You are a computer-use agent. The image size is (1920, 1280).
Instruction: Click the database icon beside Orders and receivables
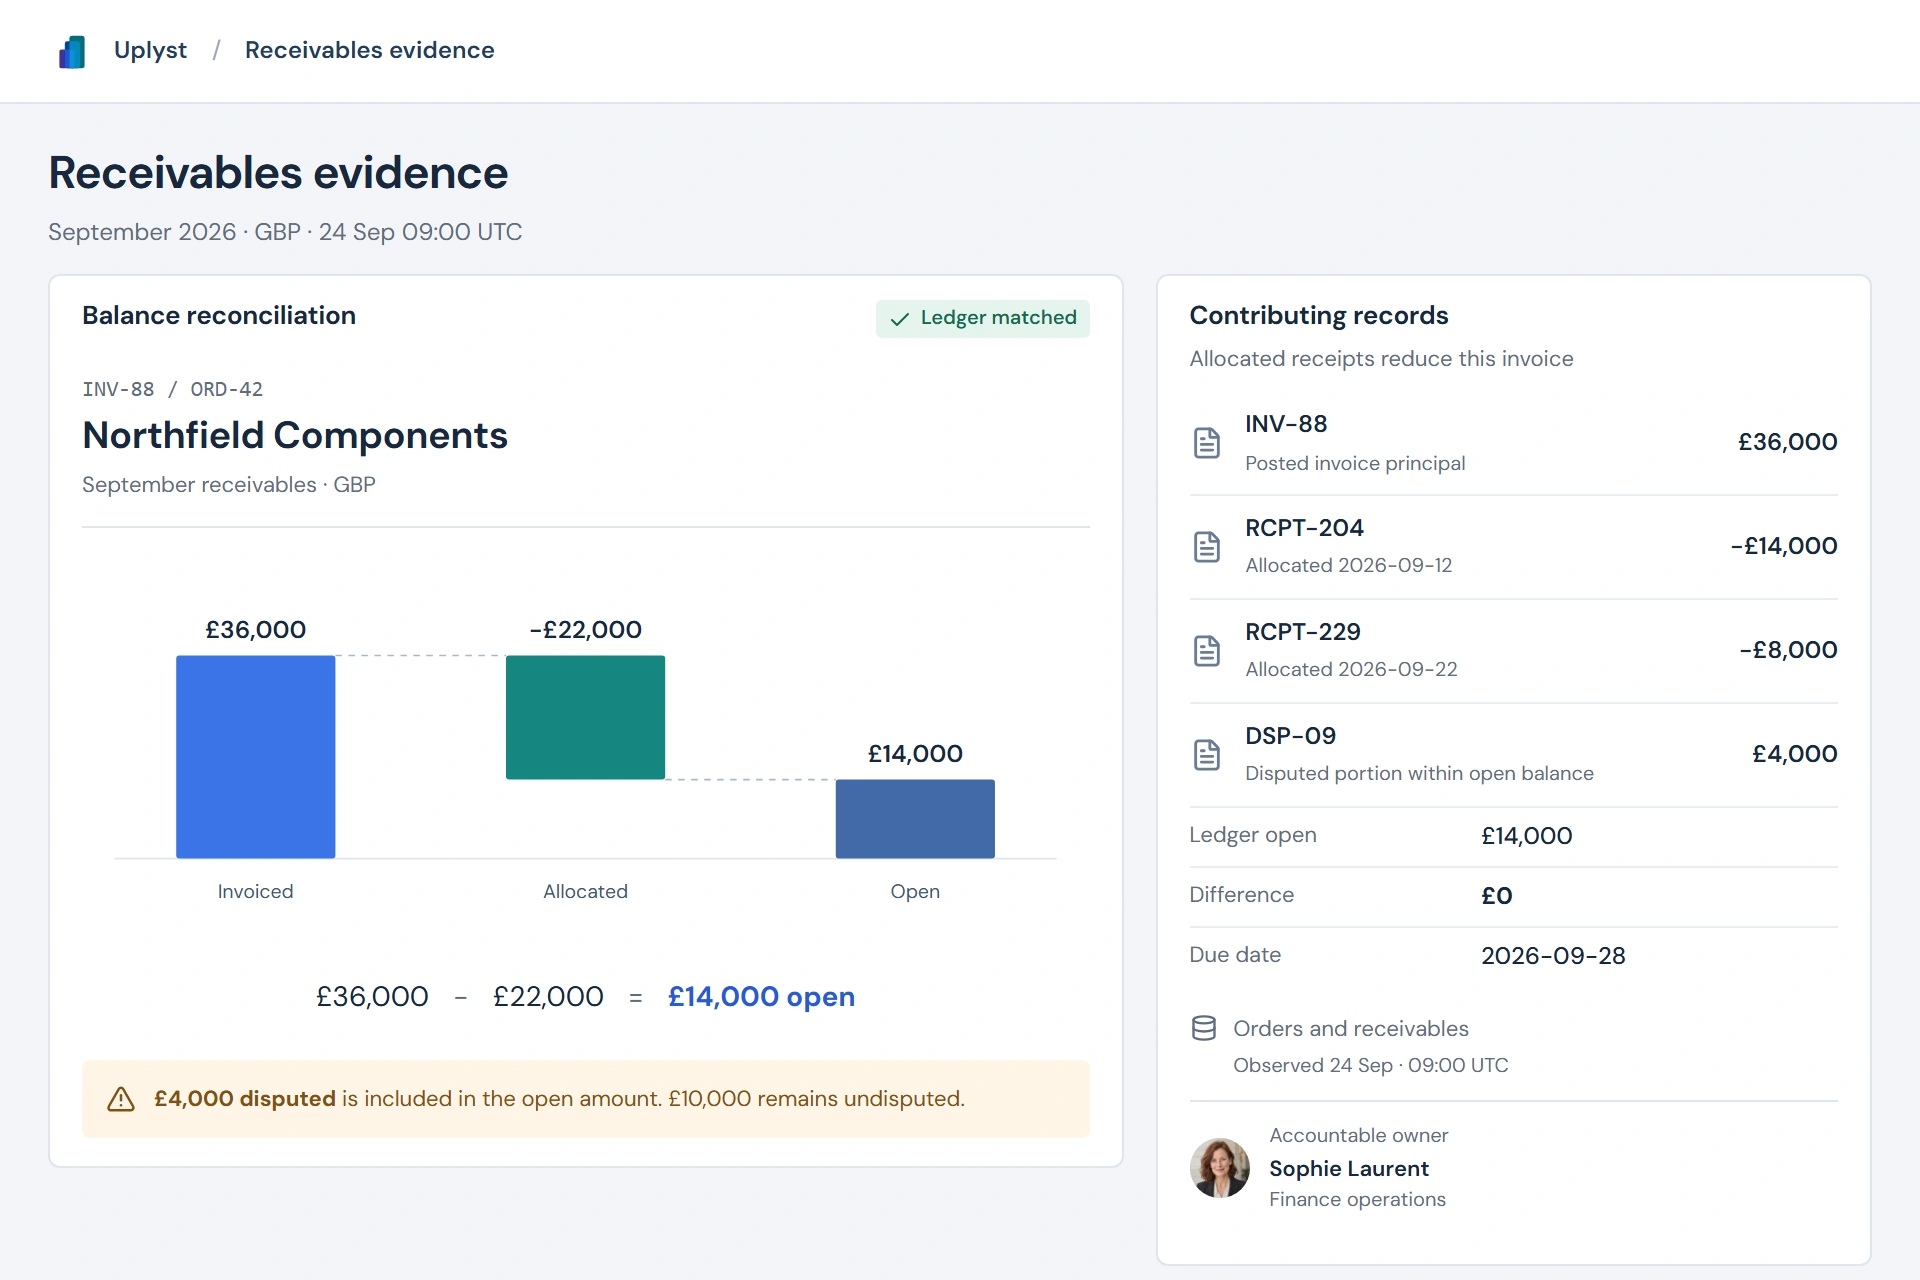click(1204, 1028)
